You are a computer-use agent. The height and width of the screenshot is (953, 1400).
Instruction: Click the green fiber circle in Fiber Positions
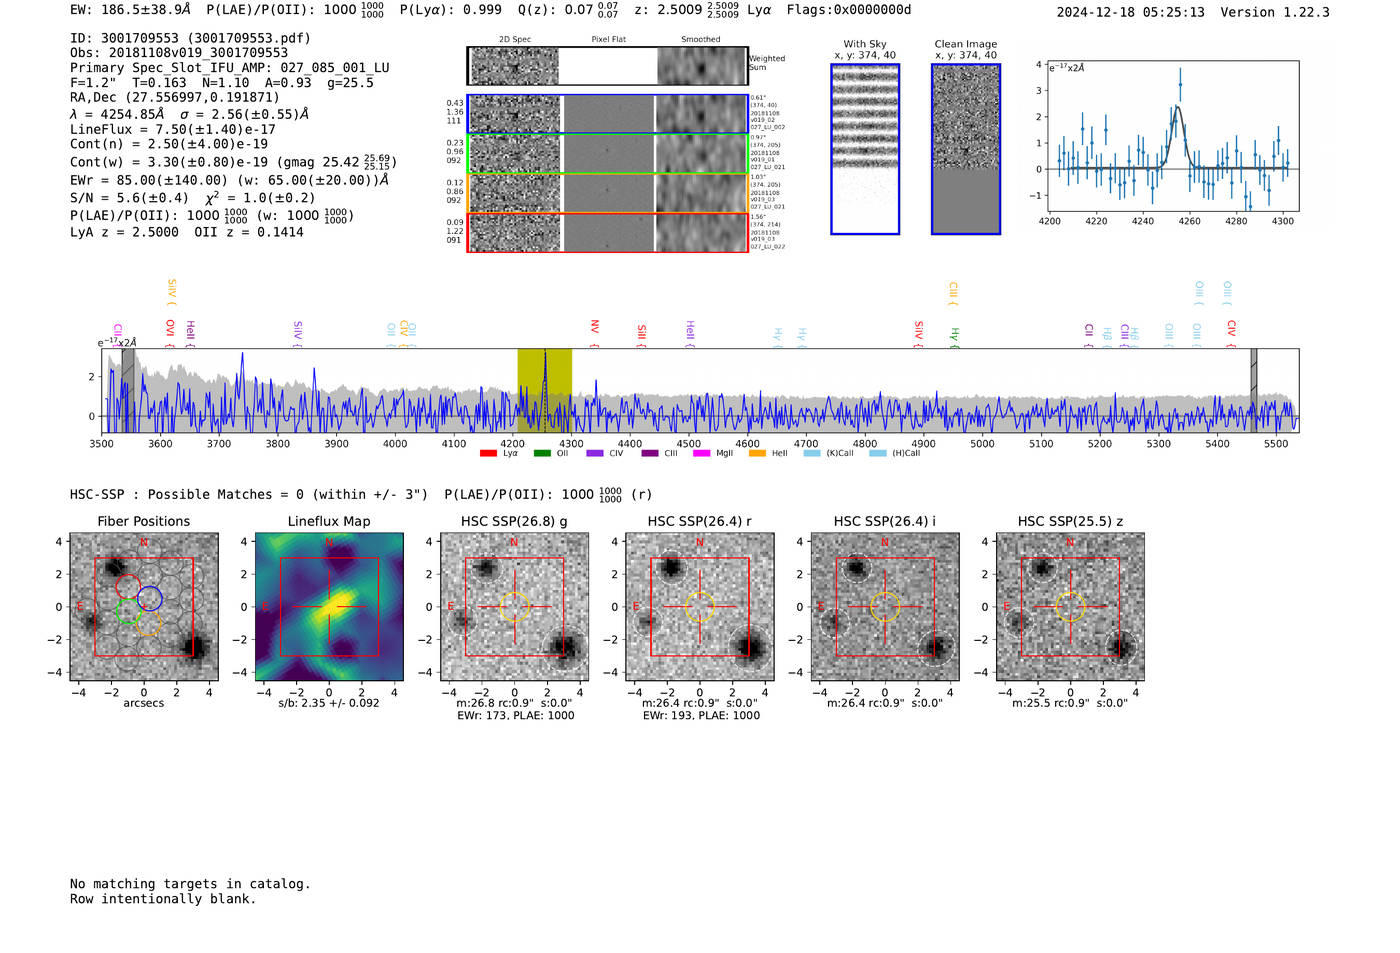tap(127, 611)
